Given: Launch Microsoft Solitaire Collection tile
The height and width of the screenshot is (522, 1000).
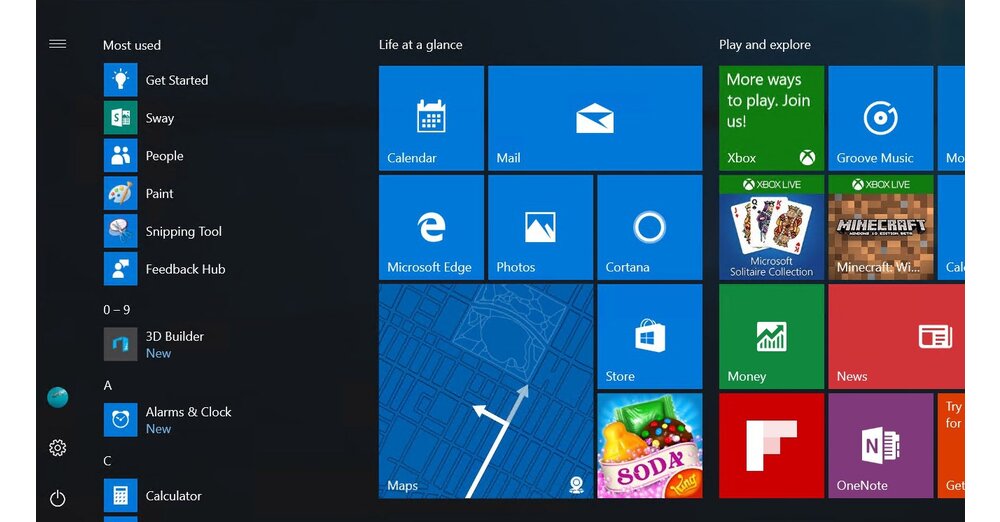Looking at the screenshot, I should point(772,227).
